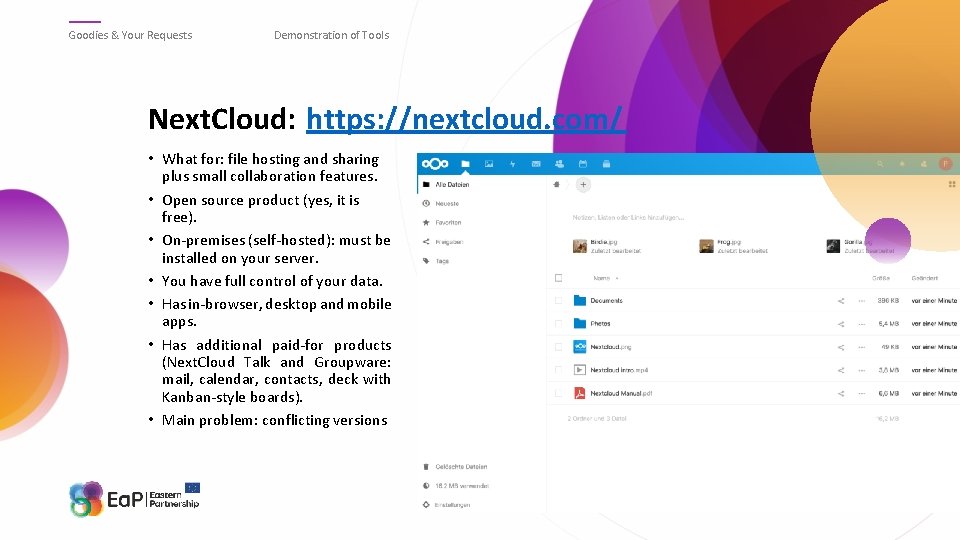The width and height of the screenshot is (960, 540).
Task: Click the Demonstration of Tools section label
Action: [x=331, y=35]
